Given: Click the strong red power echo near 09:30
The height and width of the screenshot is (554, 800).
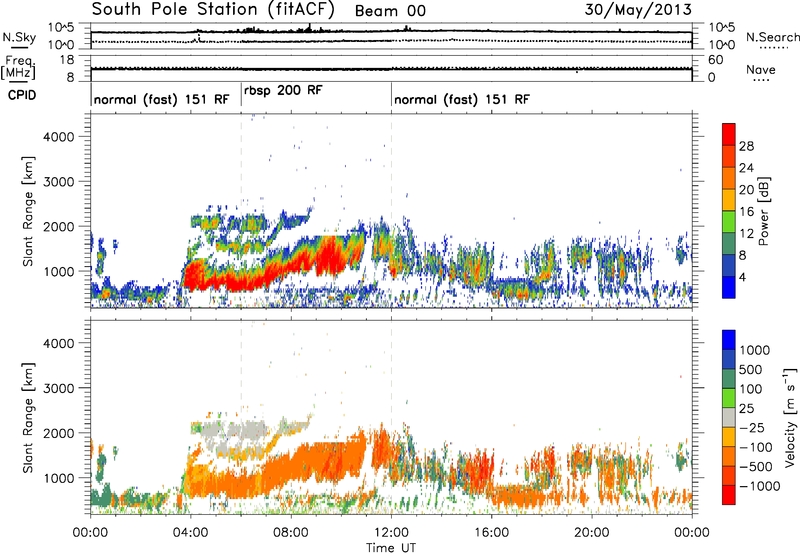Looking at the screenshot, I should 332,255.
